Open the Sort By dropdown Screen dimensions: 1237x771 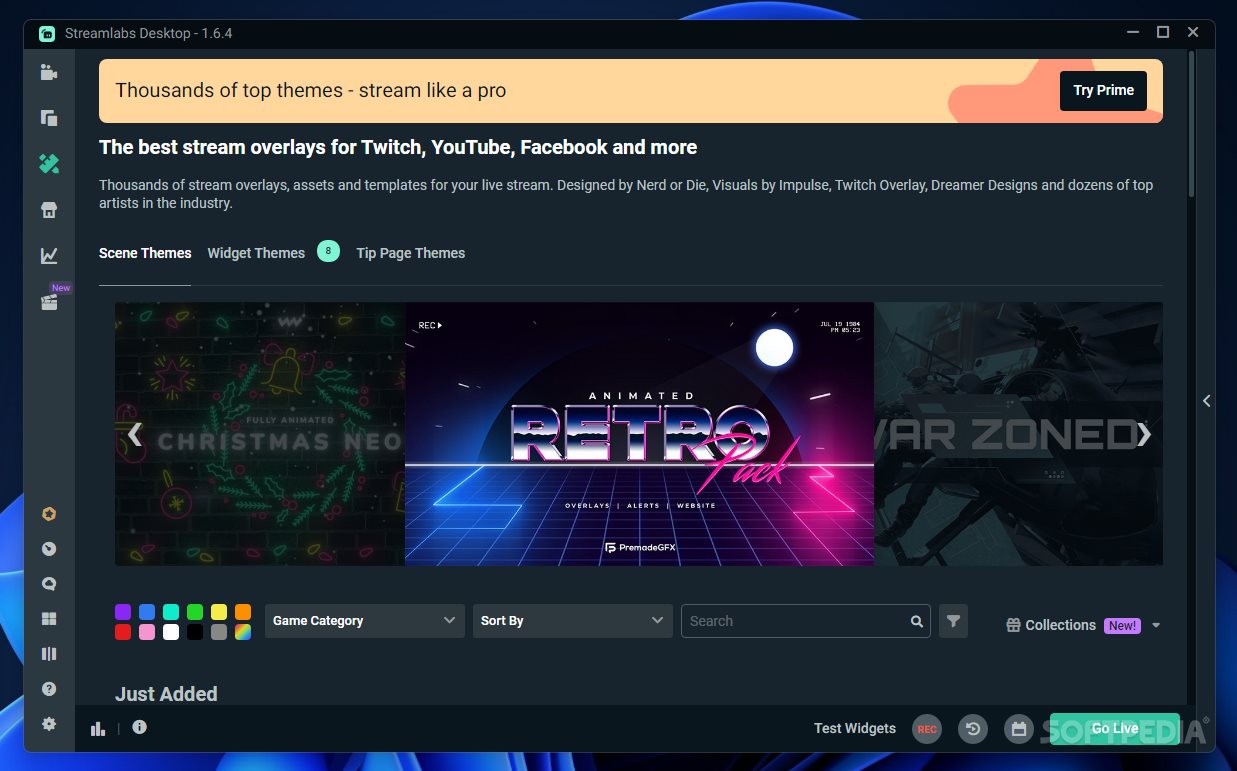[573, 621]
